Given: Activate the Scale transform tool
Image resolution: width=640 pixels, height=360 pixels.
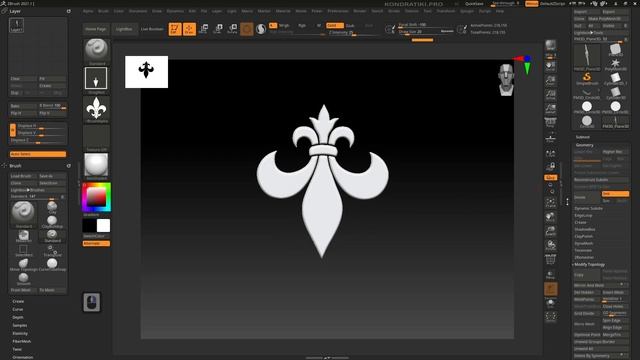Looking at the screenshot, I should click(218, 29).
